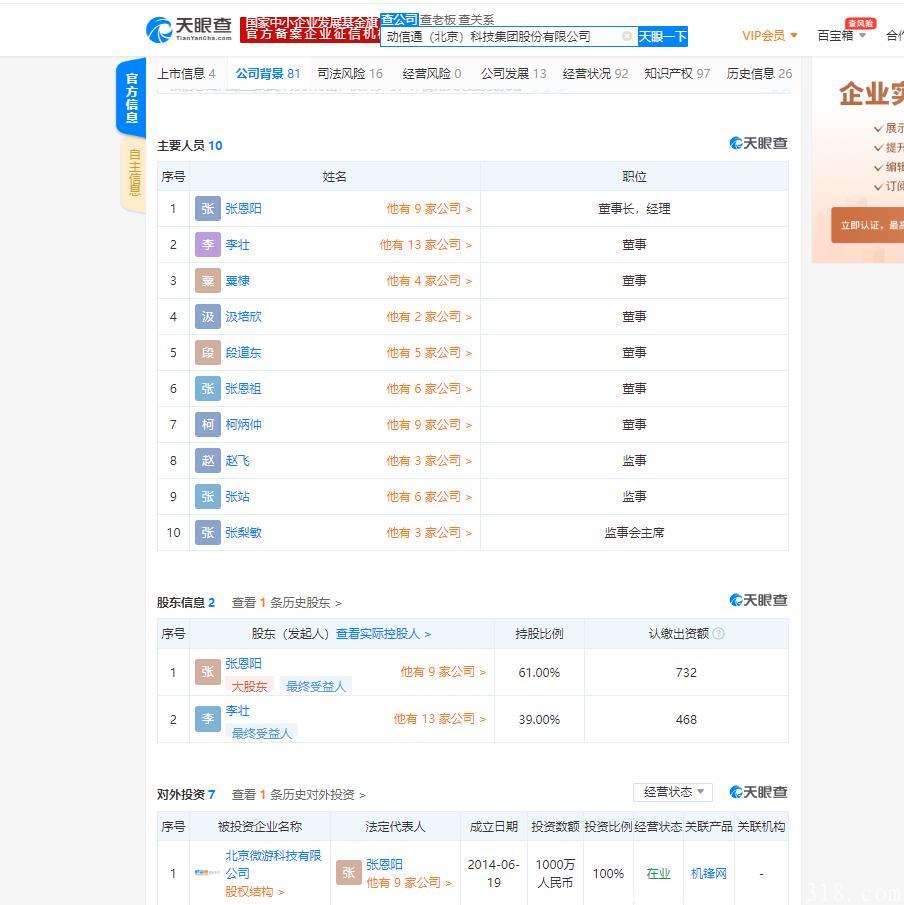The width and height of the screenshot is (904, 905).
Task: Open the VIP会员 dropdown
Action: 769,36
